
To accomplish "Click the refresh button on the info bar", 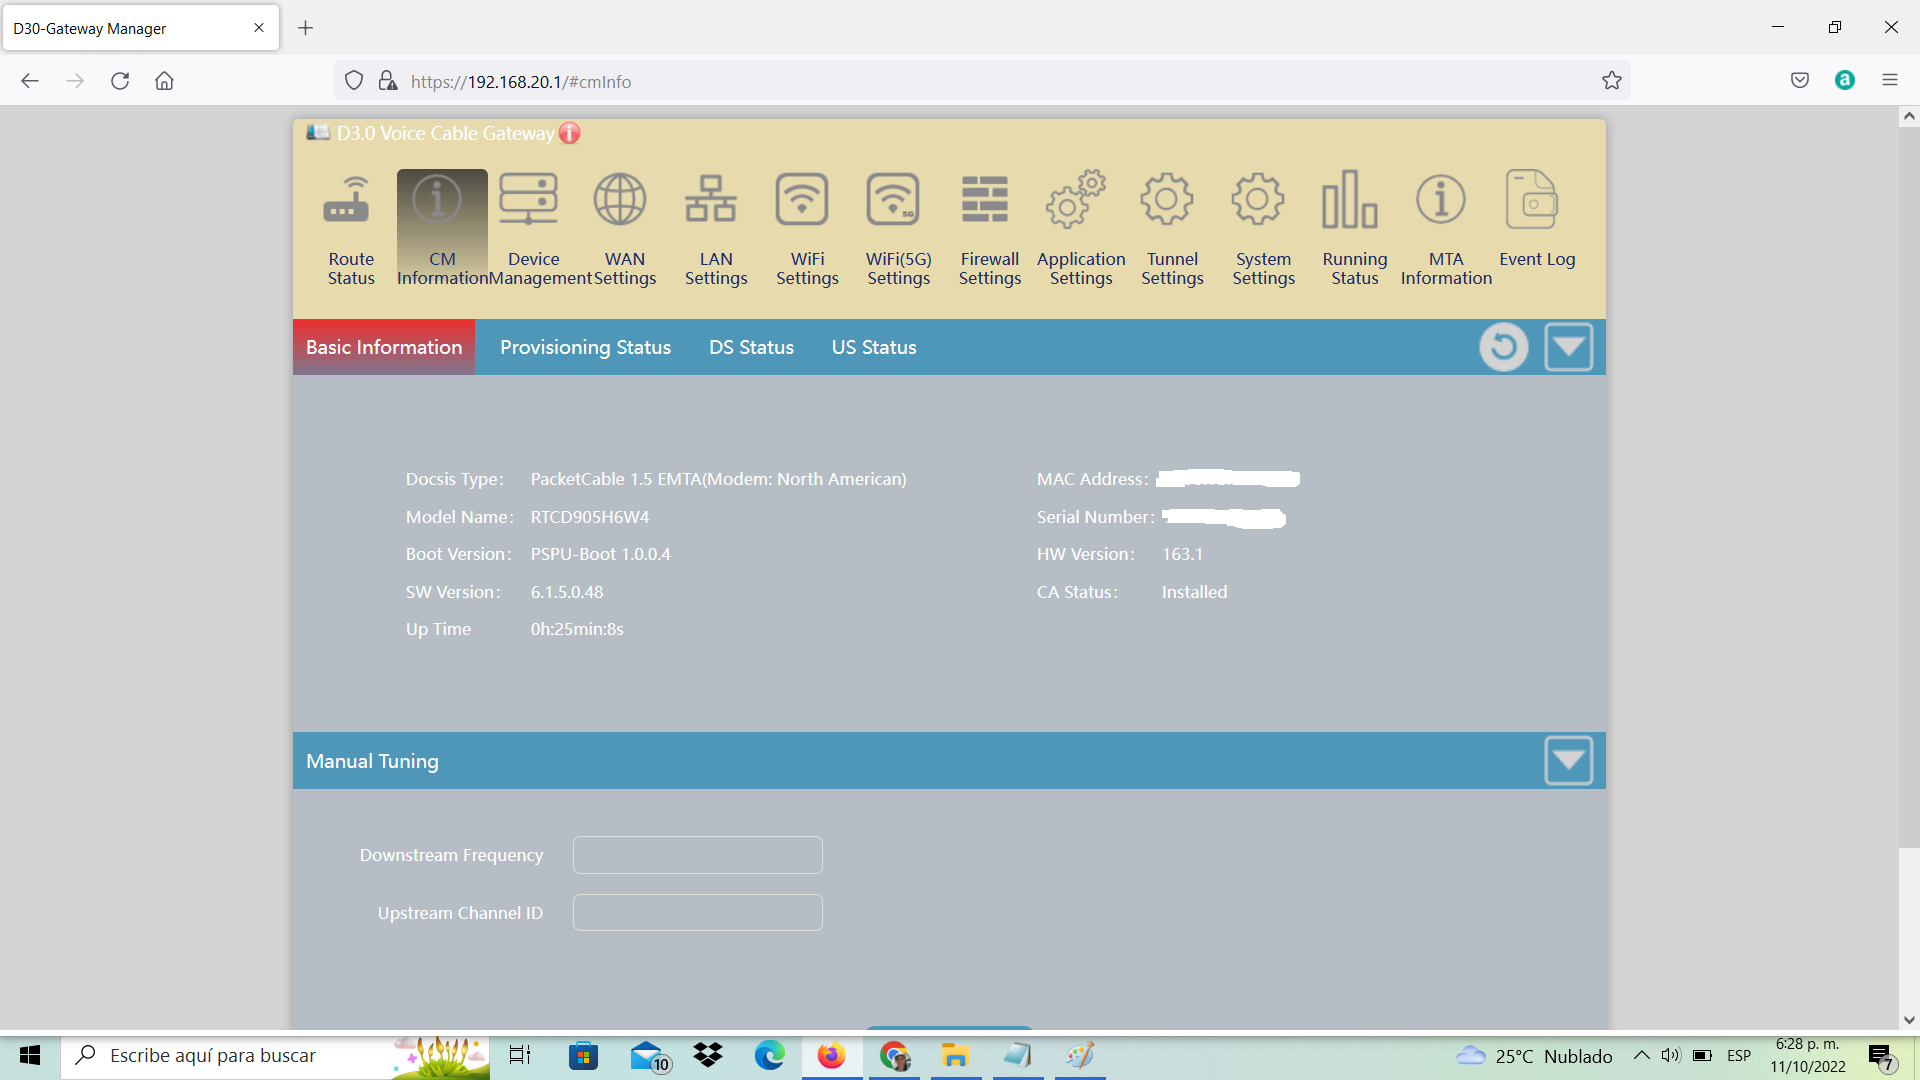I will 1503,347.
